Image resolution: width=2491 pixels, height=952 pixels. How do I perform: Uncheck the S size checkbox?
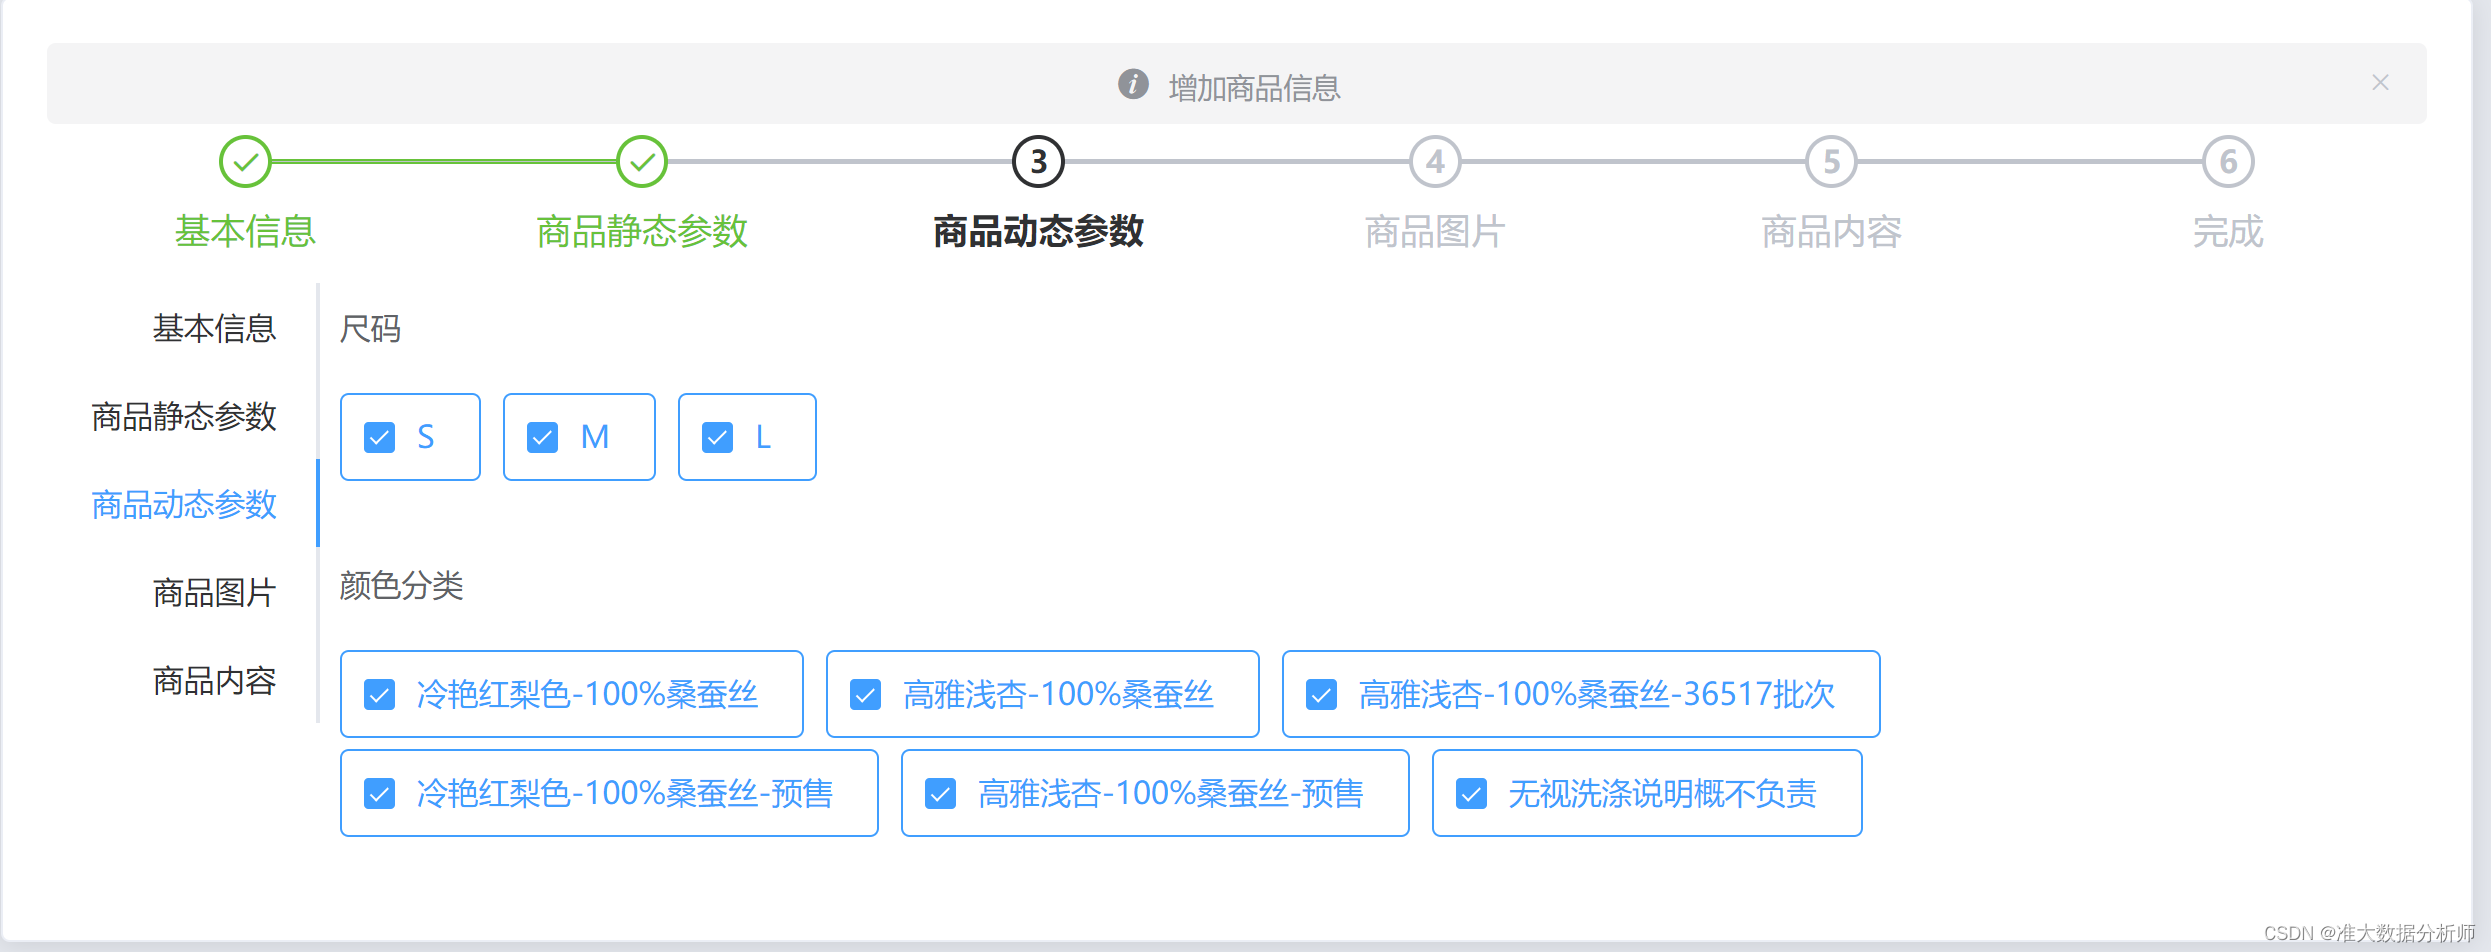point(380,437)
